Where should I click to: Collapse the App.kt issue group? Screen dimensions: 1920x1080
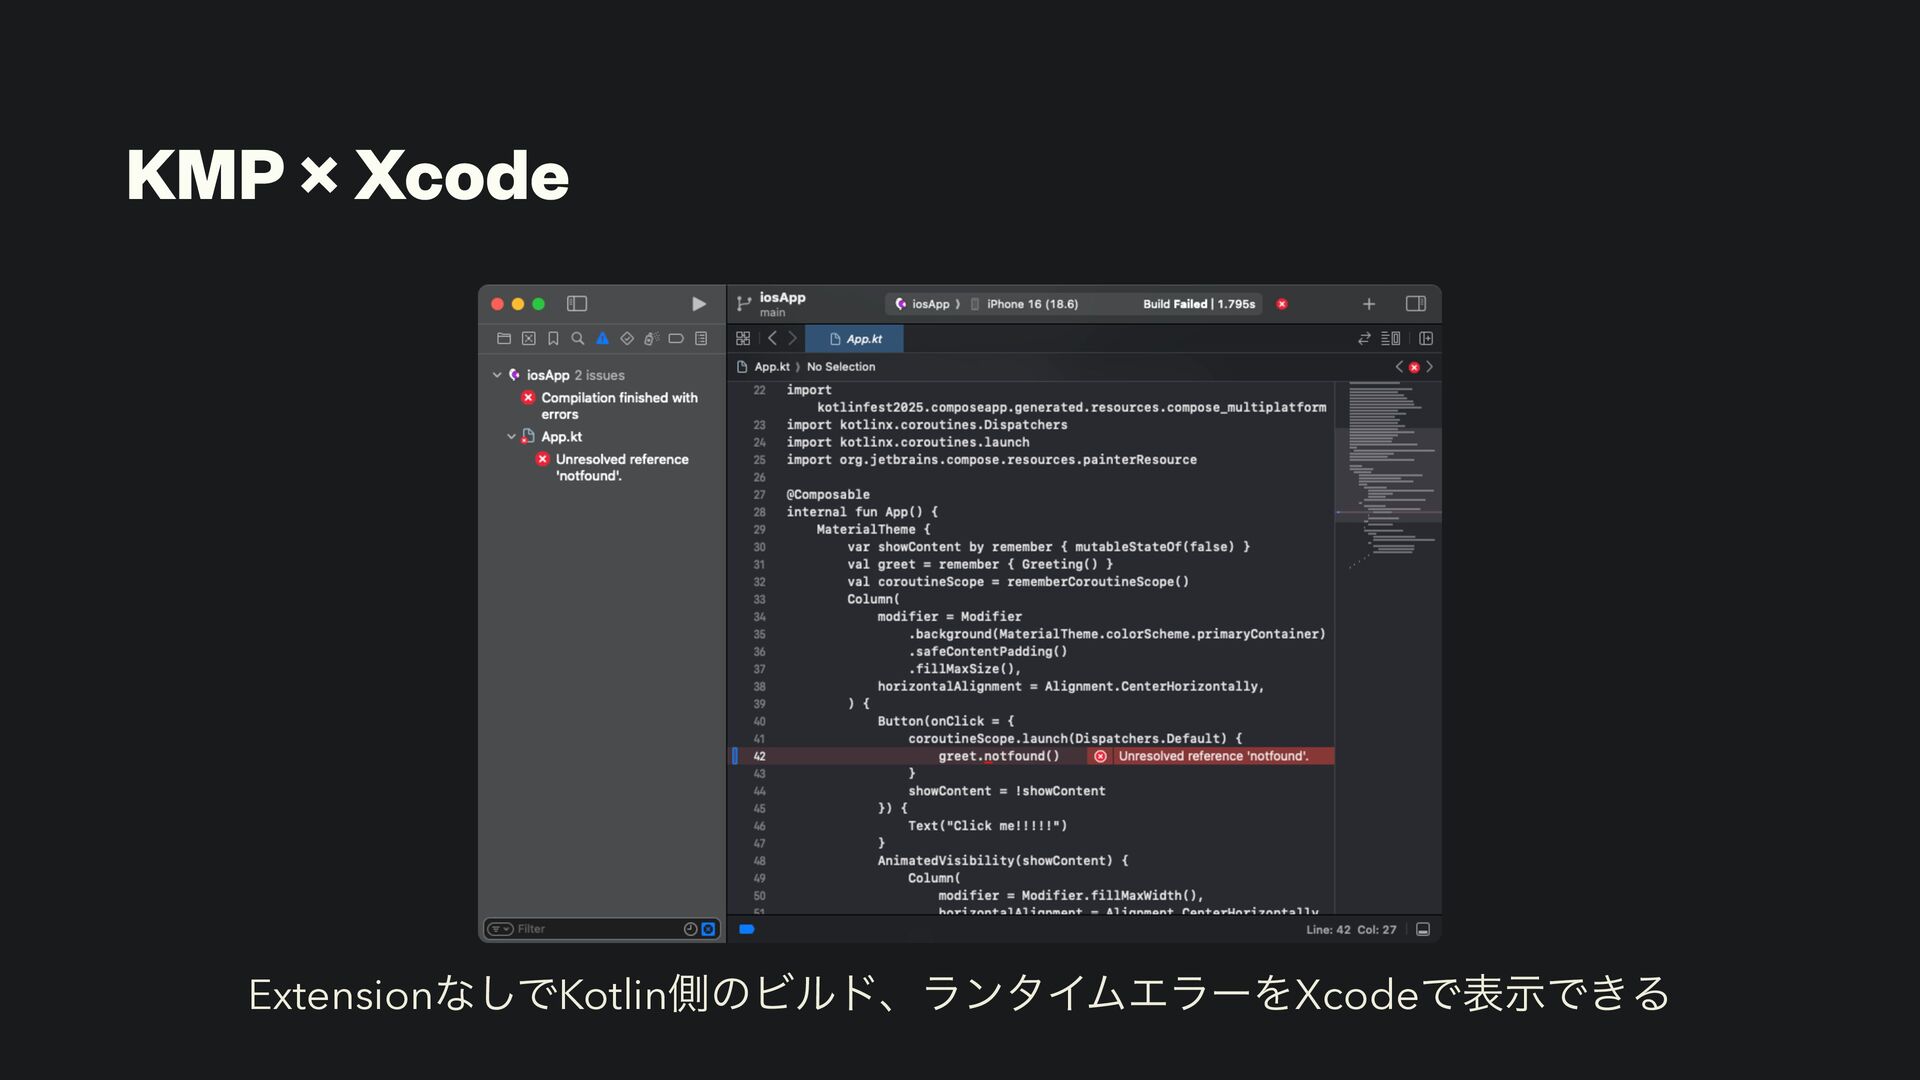click(x=511, y=437)
